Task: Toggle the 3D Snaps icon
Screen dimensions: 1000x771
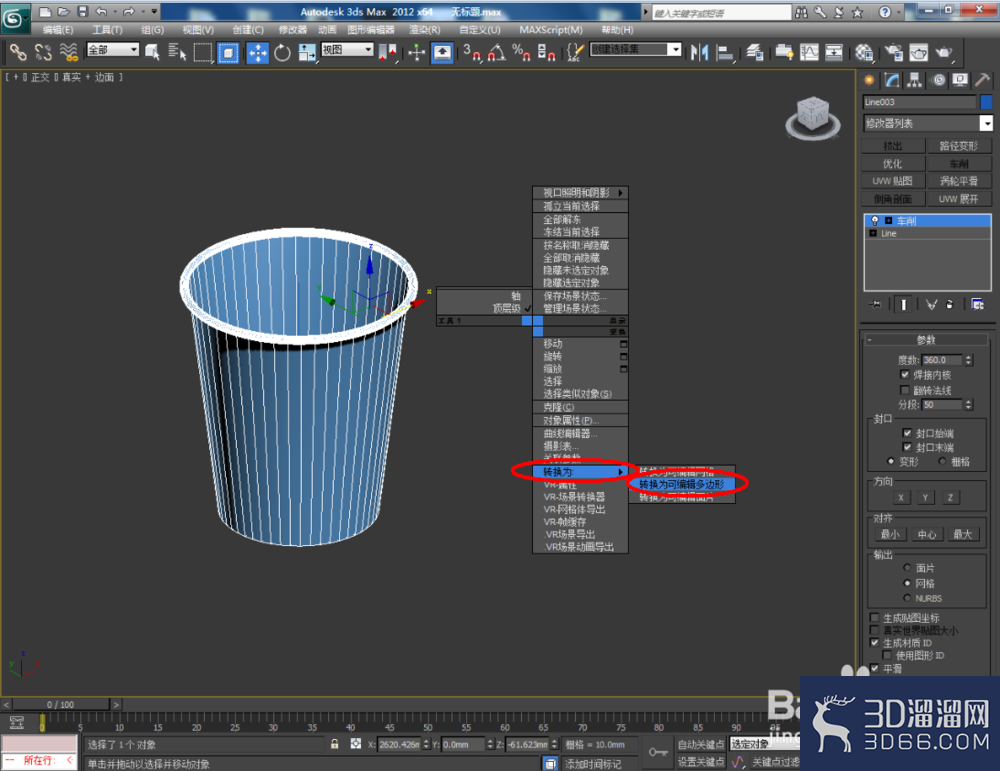Action: click(x=471, y=52)
